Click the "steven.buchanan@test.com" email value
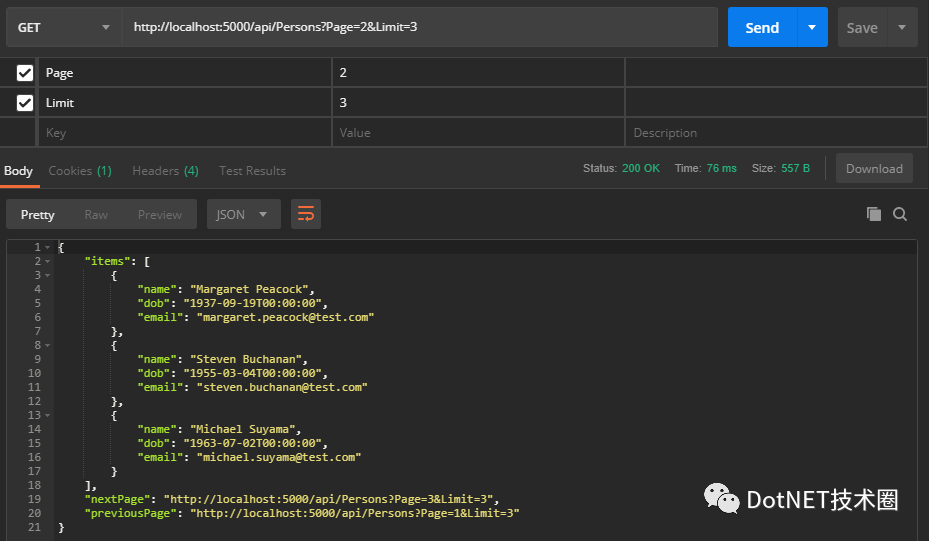929x541 pixels. point(282,388)
